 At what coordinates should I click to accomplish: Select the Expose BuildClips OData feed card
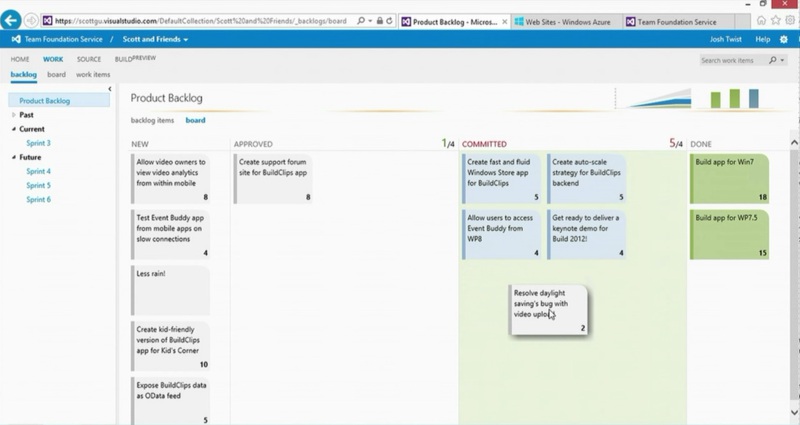pyautogui.click(x=170, y=401)
